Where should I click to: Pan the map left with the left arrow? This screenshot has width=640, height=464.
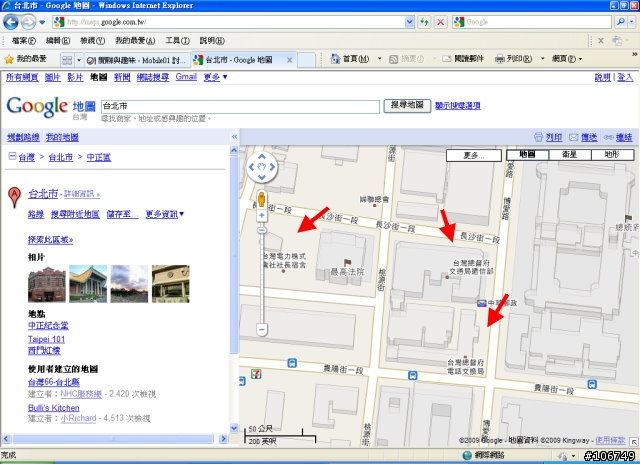click(251, 167)
